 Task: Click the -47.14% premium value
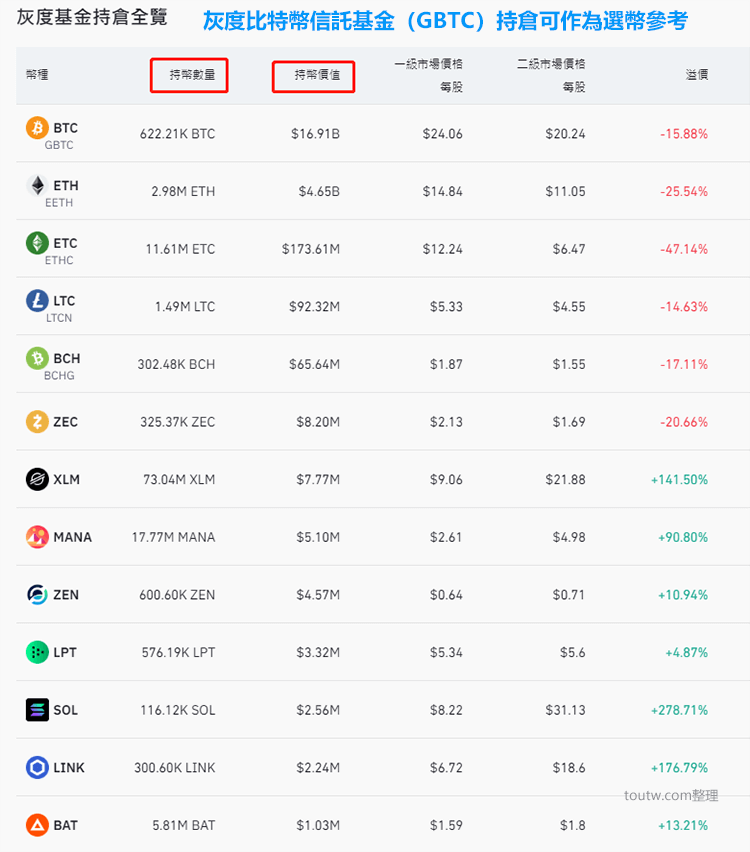coord(684,249)
